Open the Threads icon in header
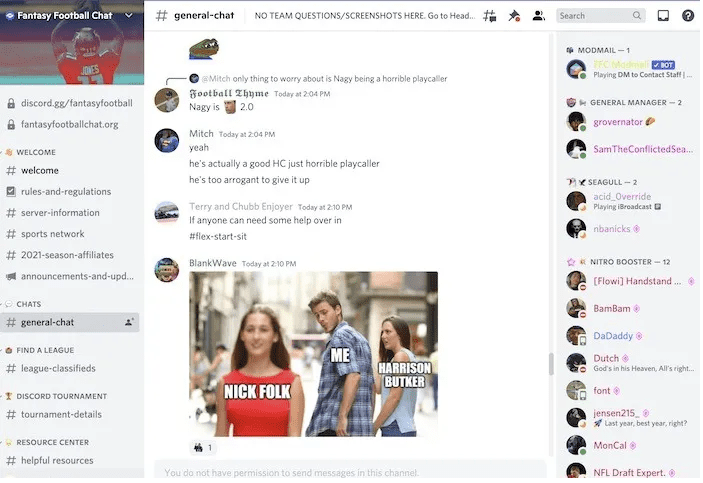This screenshot has height=483, width=703. [490, 16]
